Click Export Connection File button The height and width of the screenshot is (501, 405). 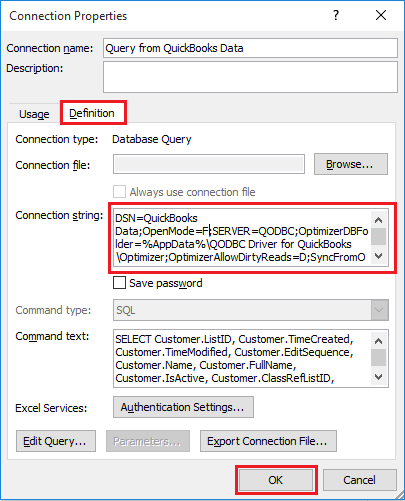[x=268, y=441]
